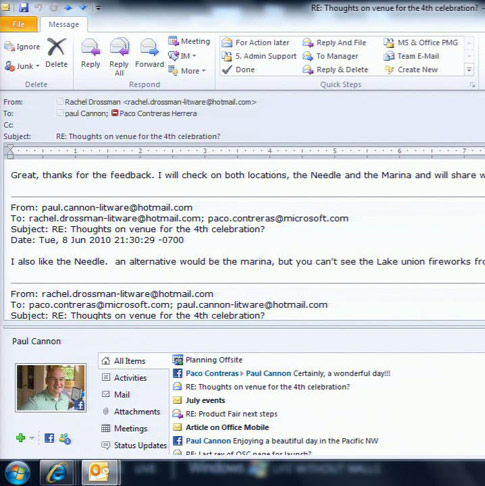Click the Forward button
This screenshot has width=485, height=486.
click(x=149, y=54)
